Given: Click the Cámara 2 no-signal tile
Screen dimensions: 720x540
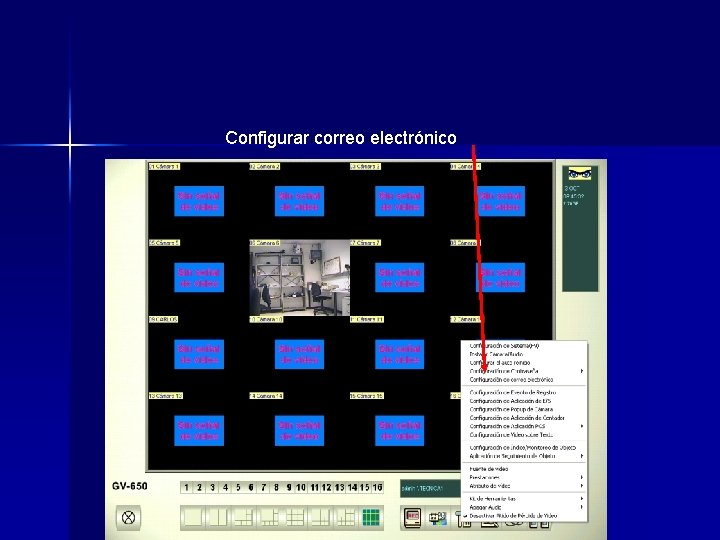Looking at the screenshot, I should coord(299,201).
